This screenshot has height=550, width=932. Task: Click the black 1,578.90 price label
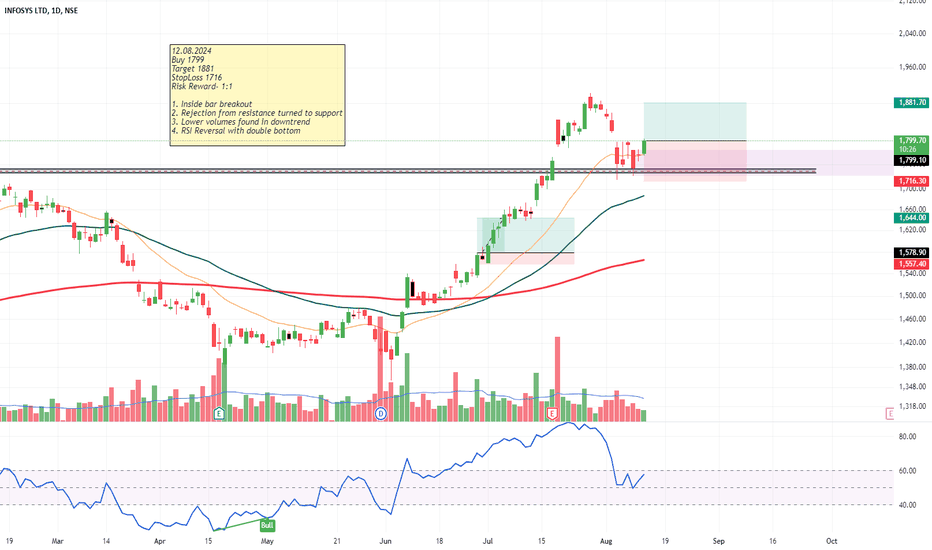pyautogui.click(x=912, y=253)
